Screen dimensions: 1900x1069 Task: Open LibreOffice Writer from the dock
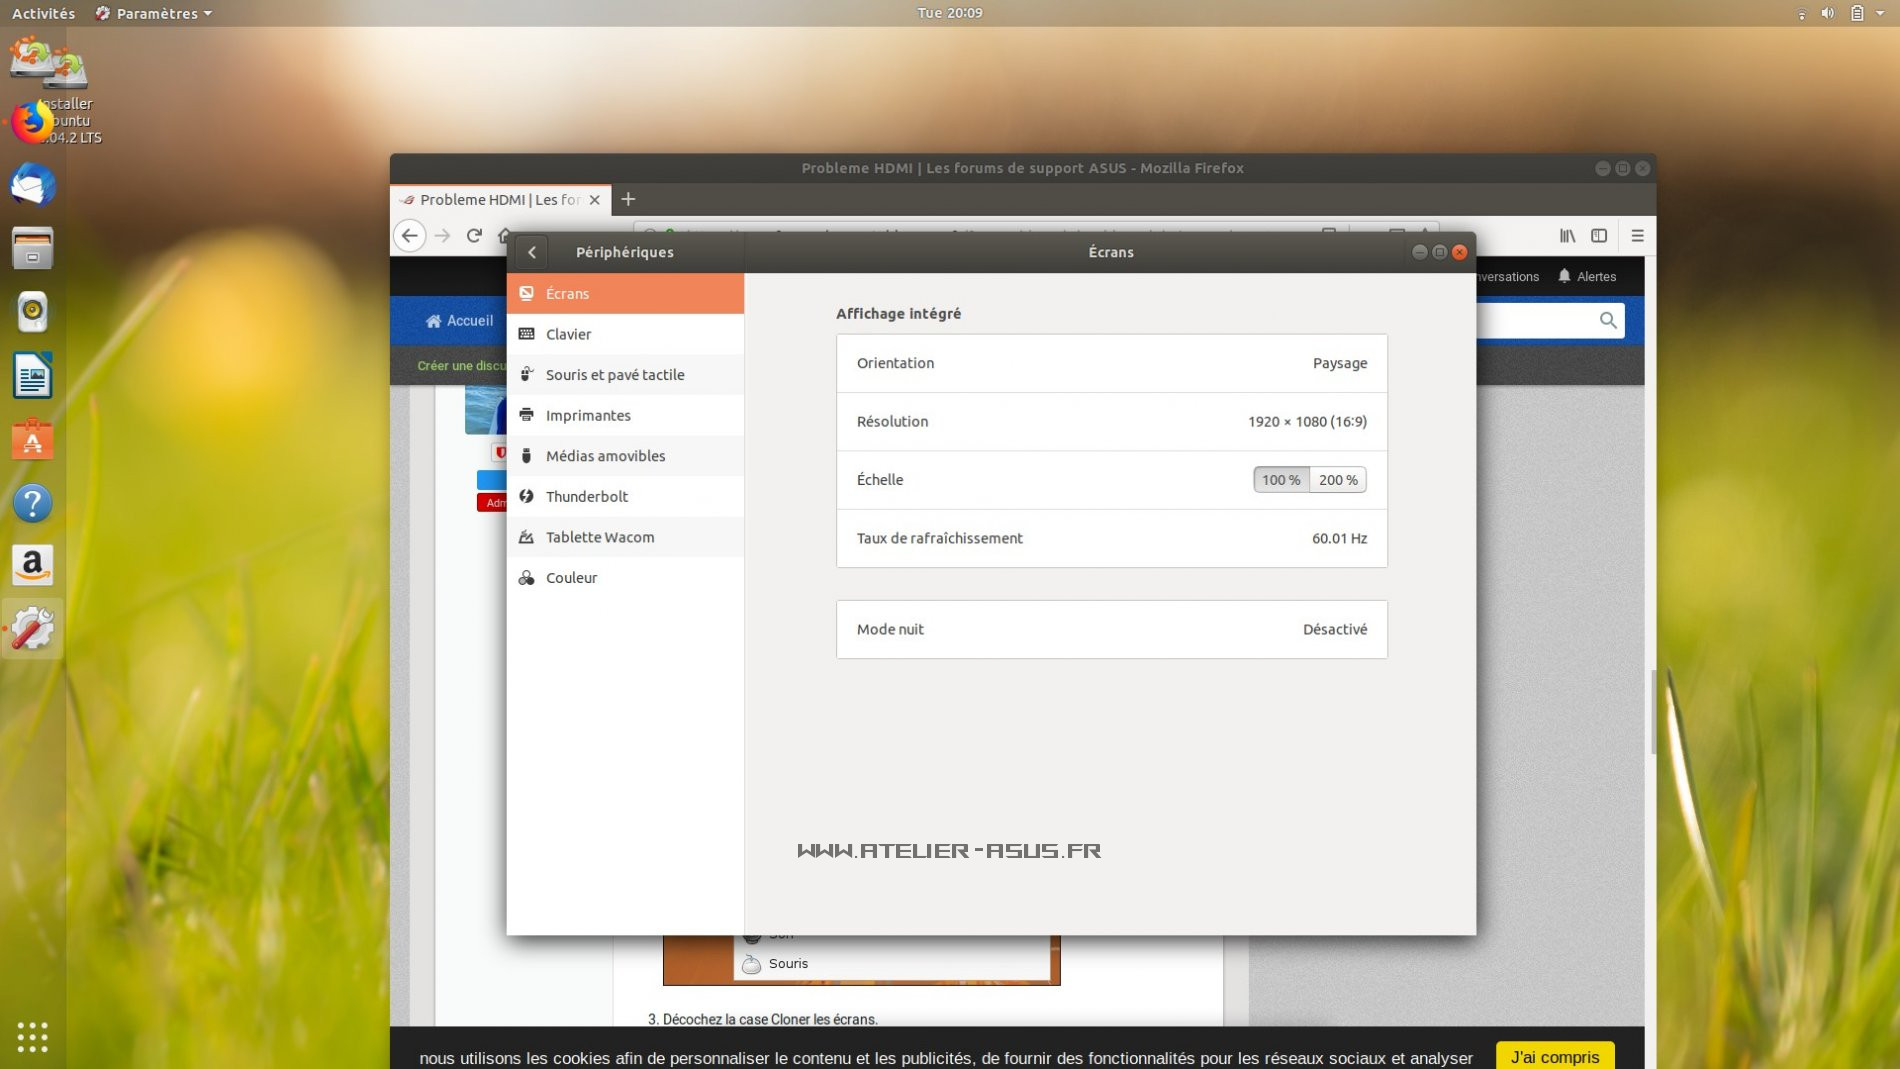(32, 377)
